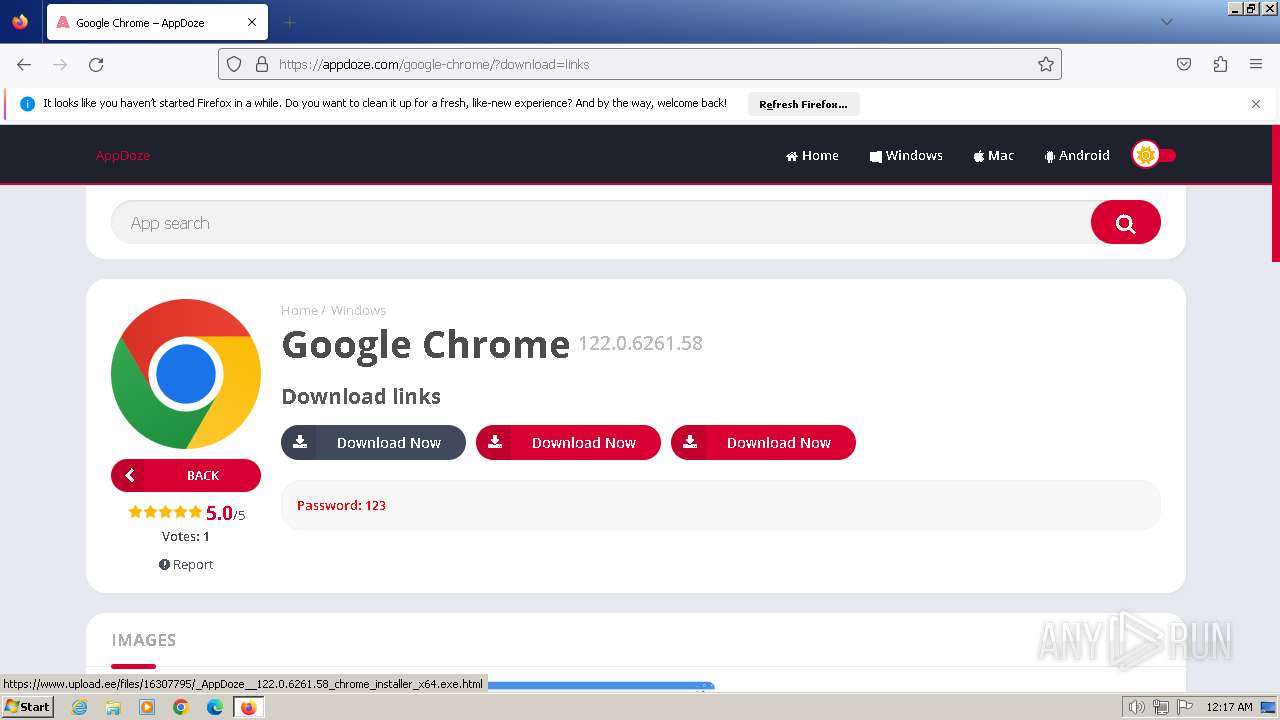Click the Firefox taskbar button
1280x720 pixels.
pyautogui.click(x=248, y=707)
